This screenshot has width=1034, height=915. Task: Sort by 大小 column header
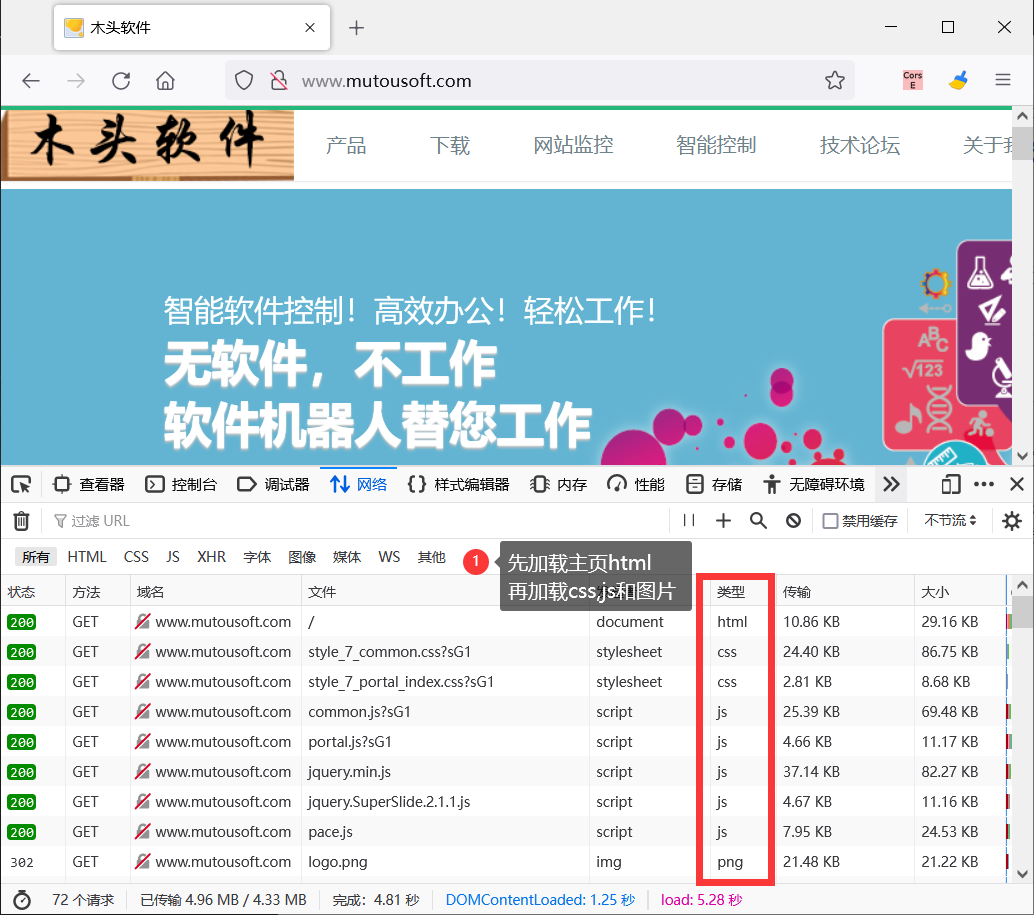tap(959, 592)
